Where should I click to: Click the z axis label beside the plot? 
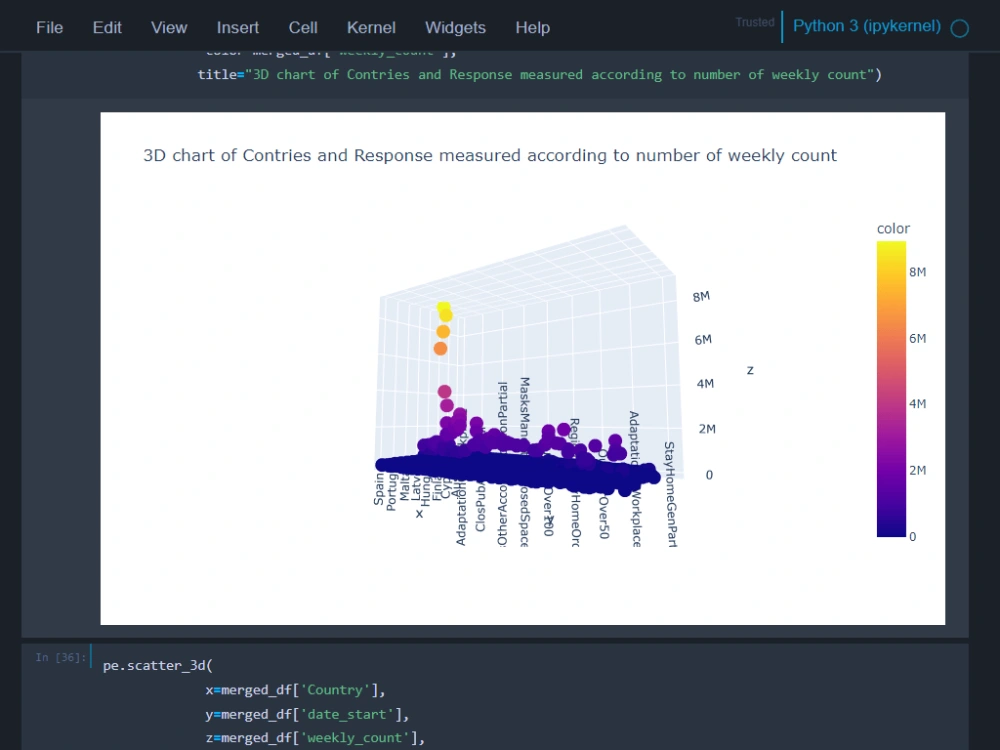(x=750, y=369)
